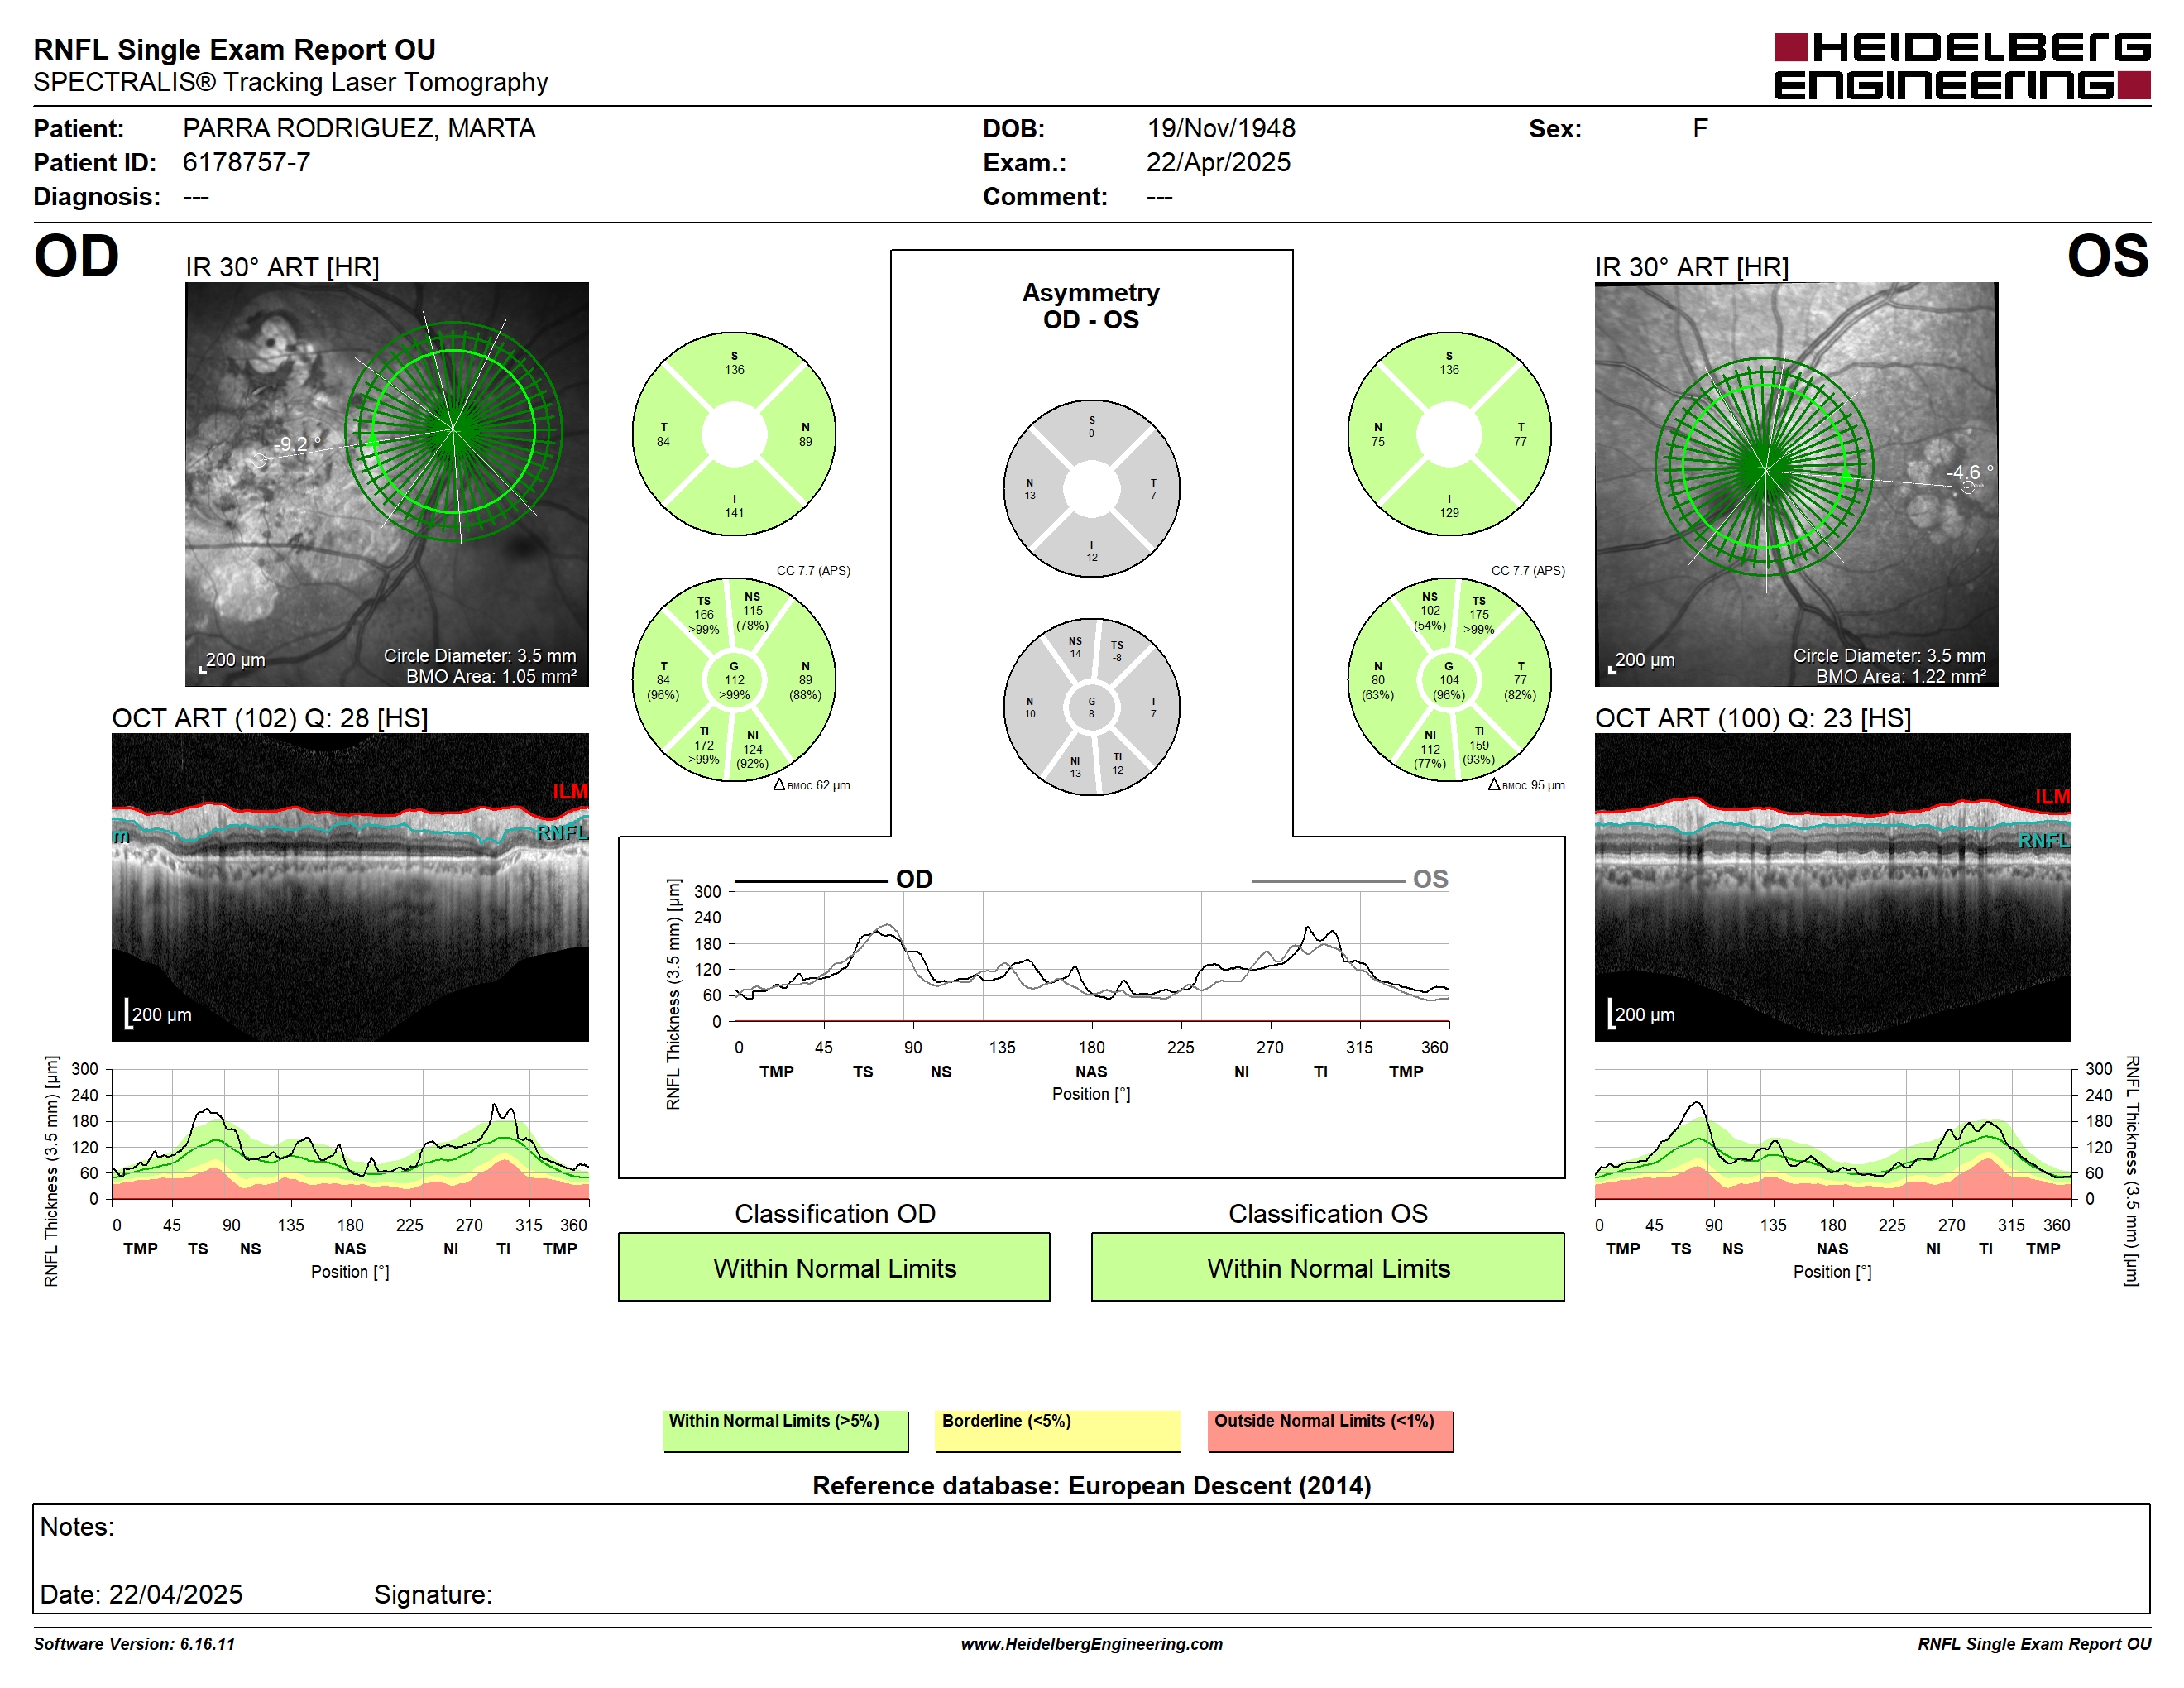This screenshot has height=1688, width=2184.
Task: Click the large OD eye heading
Action: pos(76,256)
